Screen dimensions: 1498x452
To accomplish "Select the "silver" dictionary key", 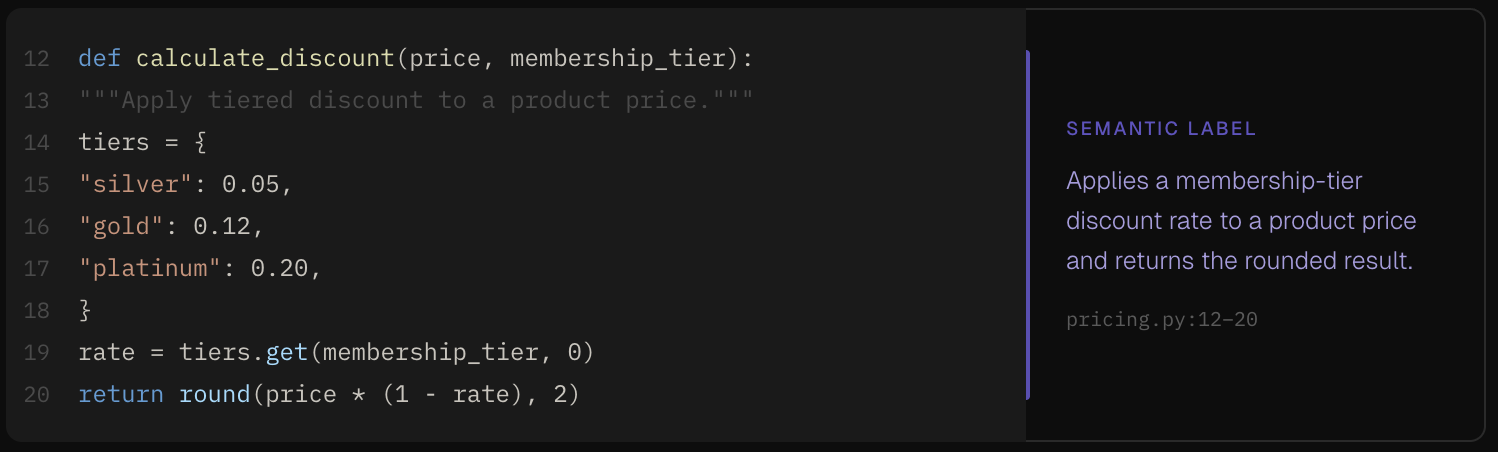I will point(135,185).
